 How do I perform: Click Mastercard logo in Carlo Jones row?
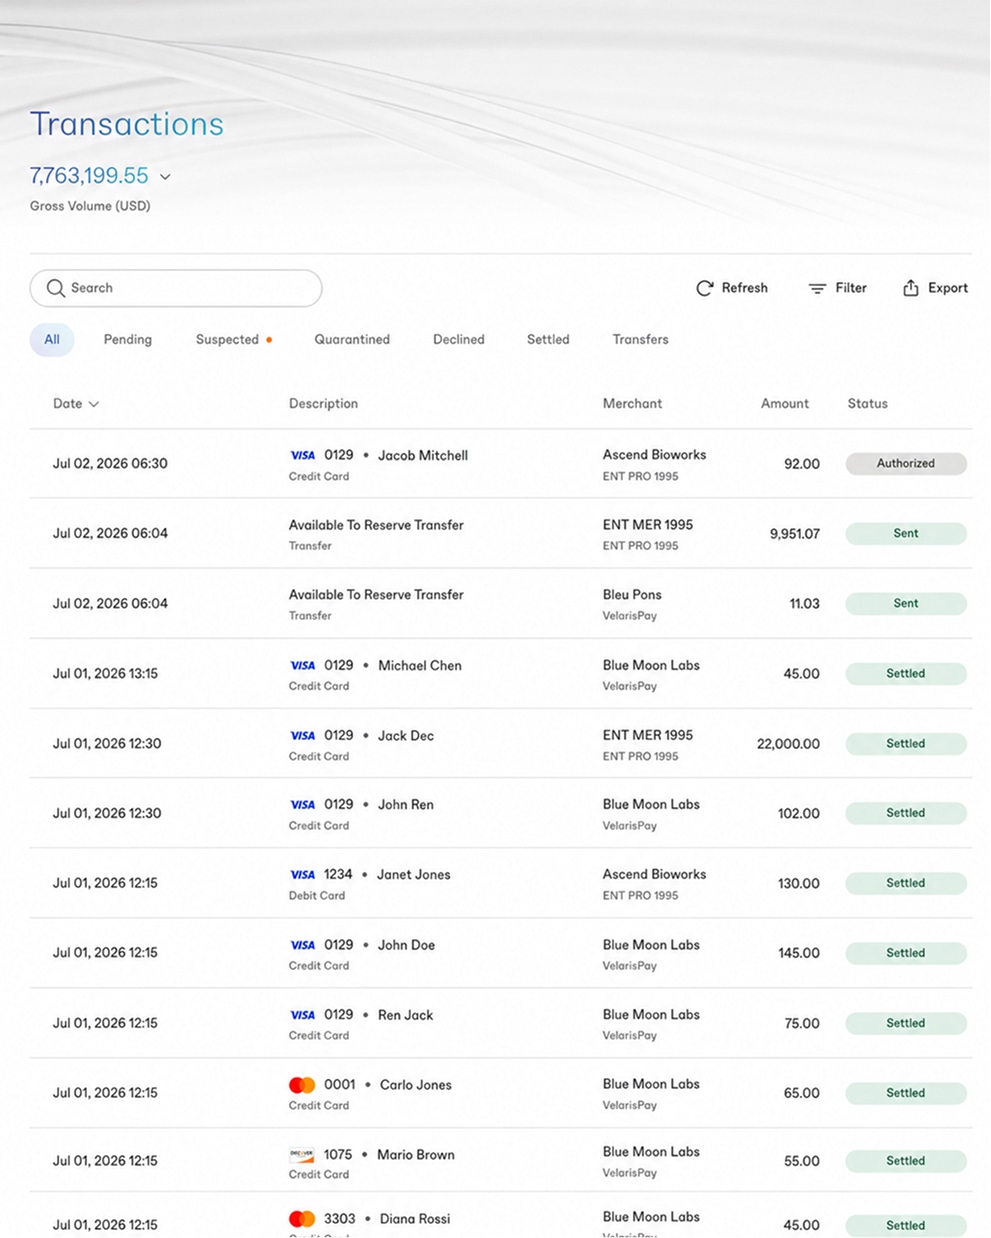point(302,1085)
